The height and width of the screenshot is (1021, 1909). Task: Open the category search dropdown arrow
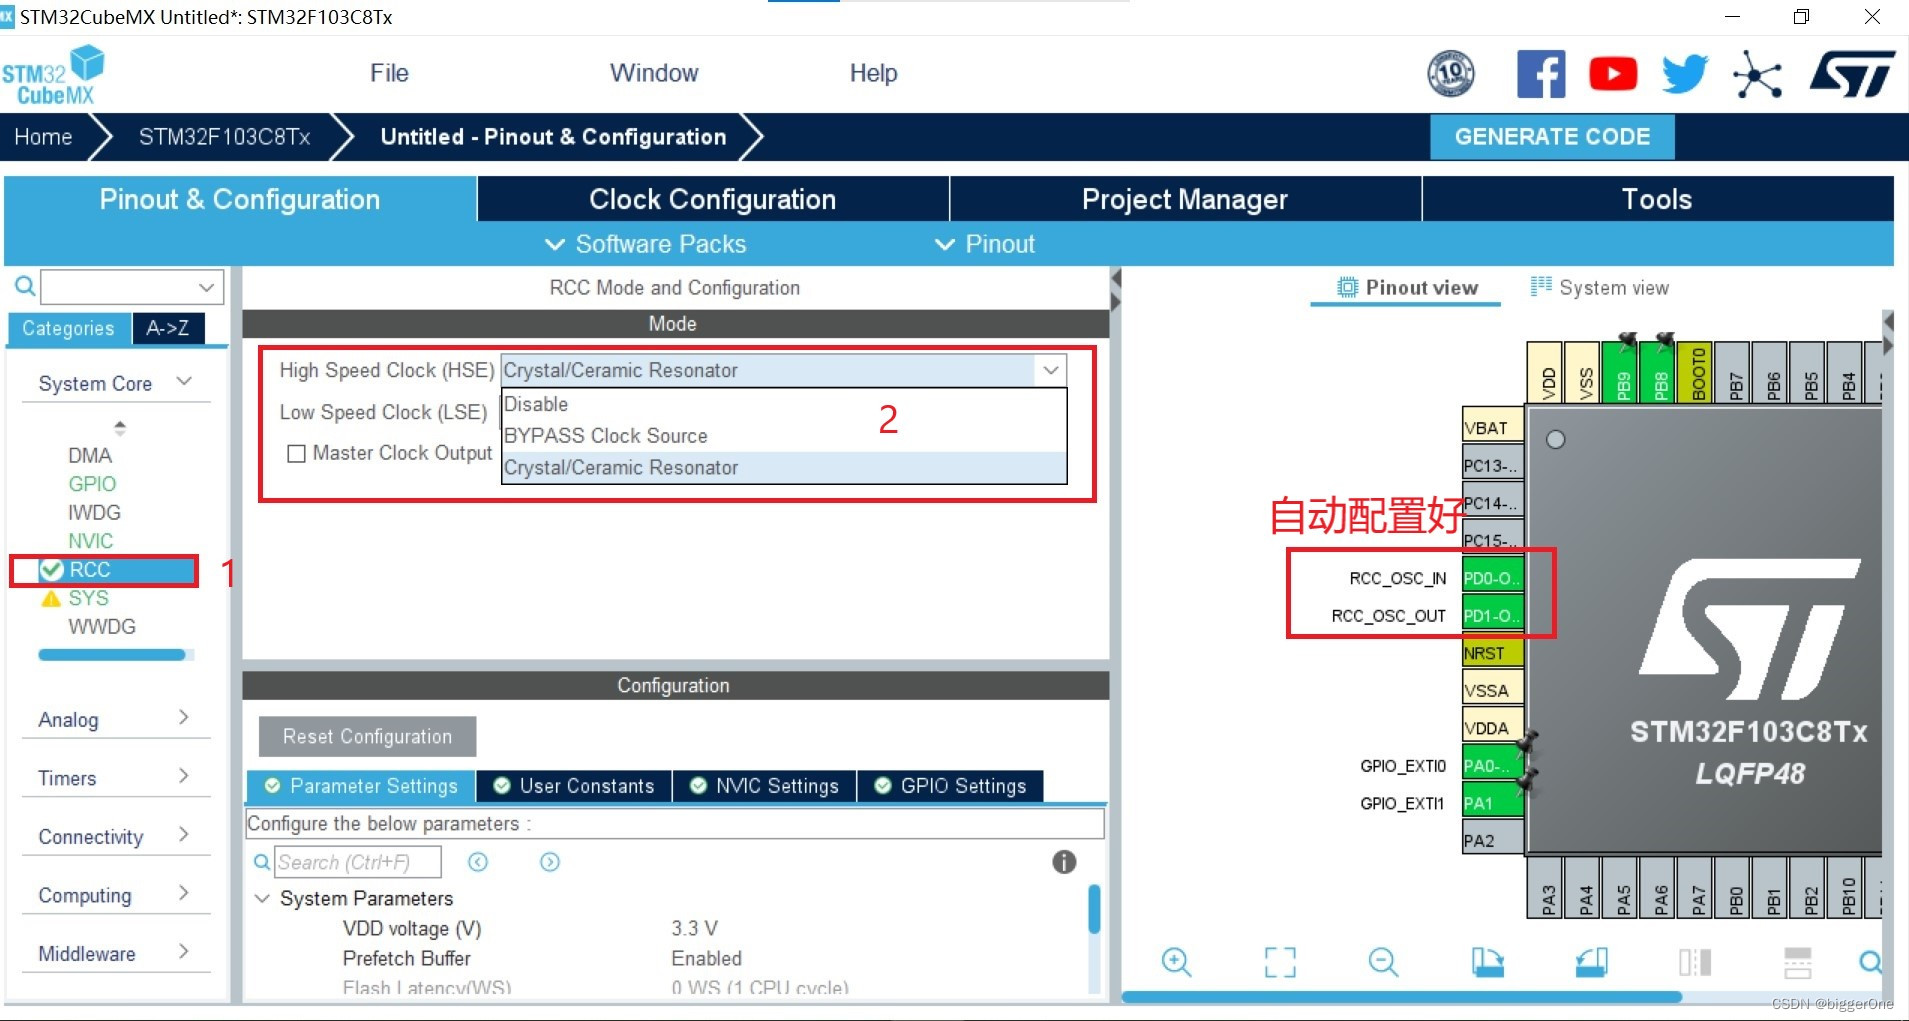click(206, 287)
